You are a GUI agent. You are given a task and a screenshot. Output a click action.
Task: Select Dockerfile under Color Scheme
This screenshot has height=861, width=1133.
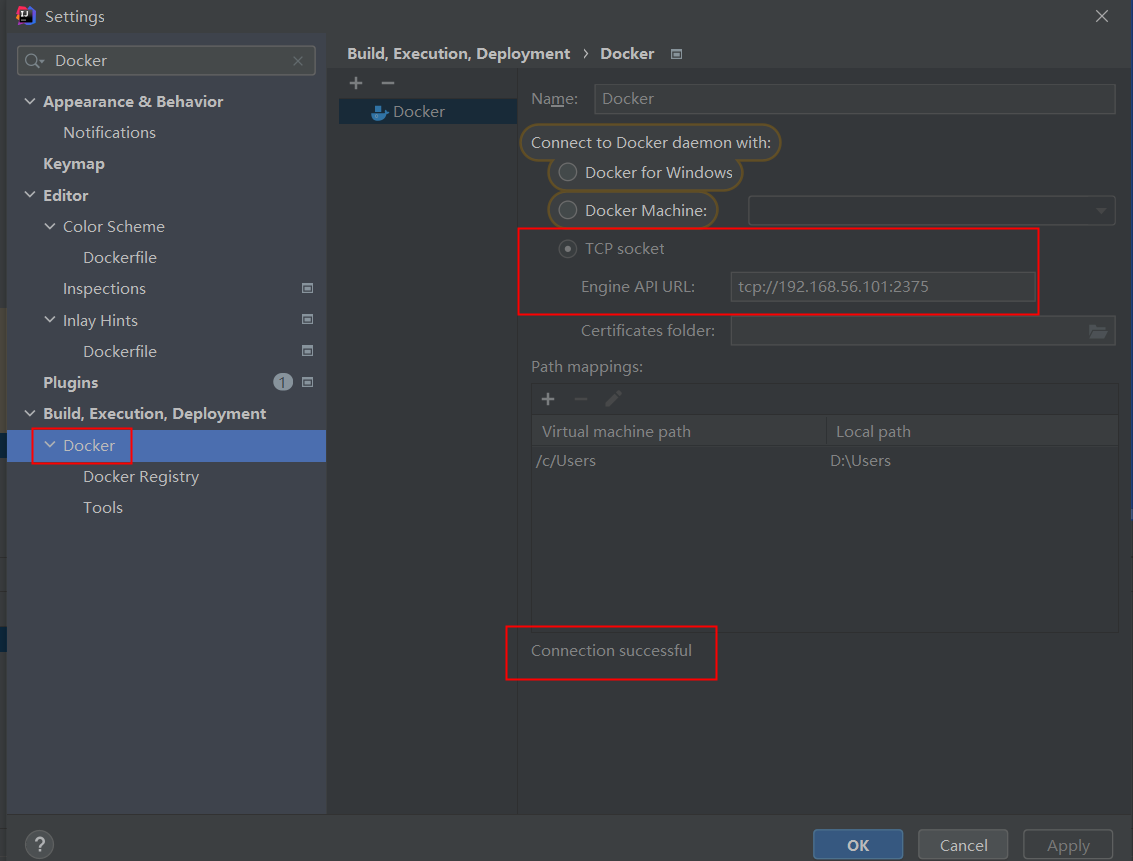tap(120, 258)
